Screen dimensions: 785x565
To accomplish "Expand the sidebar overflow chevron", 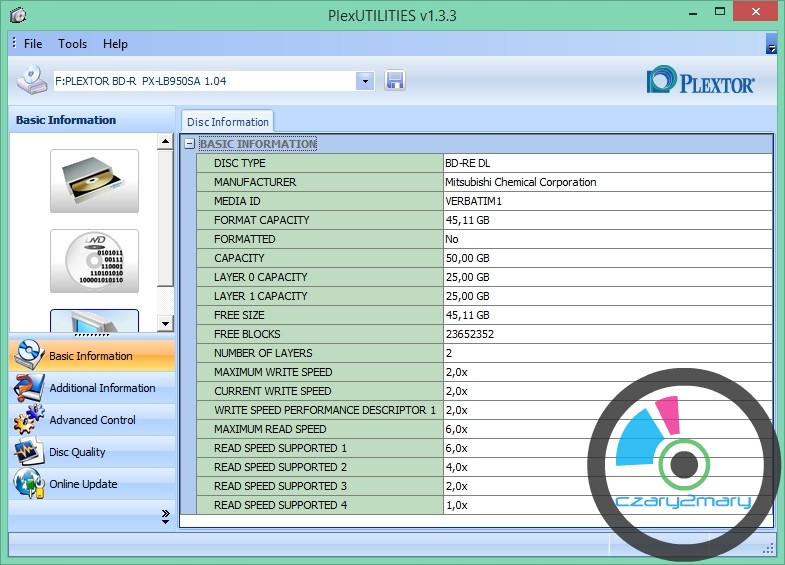I will tap(165, 515).
